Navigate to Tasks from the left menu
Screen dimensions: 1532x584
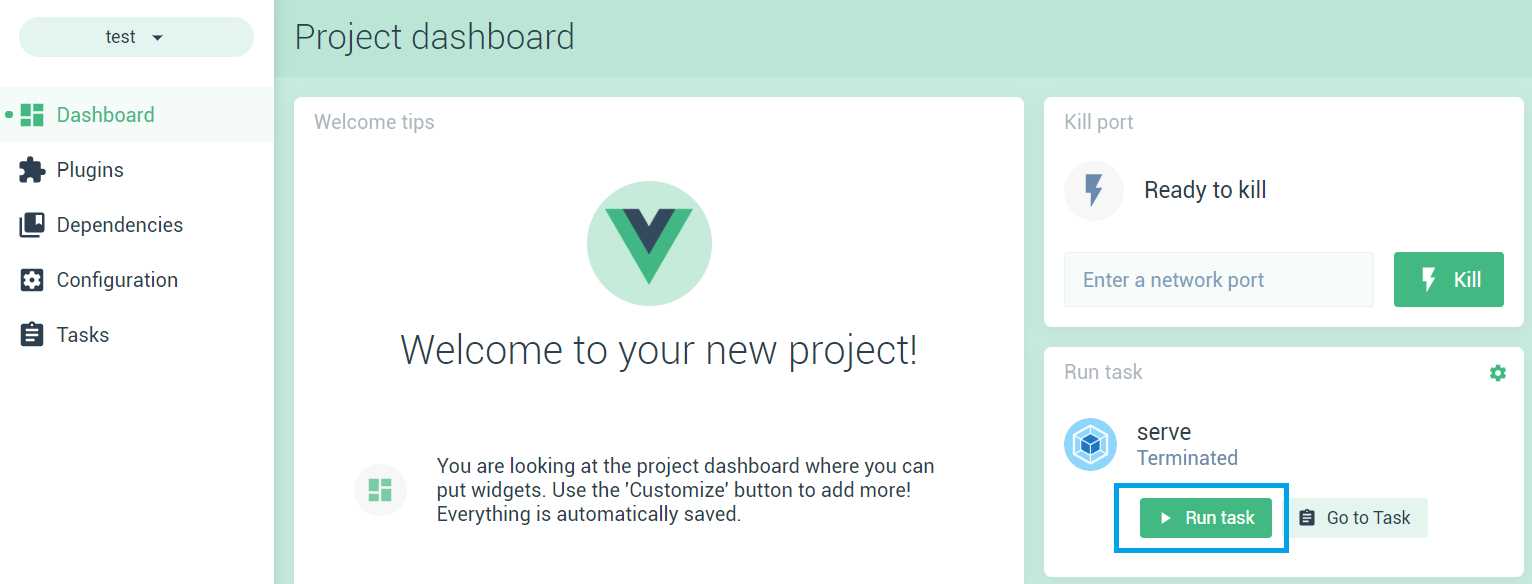pyautogui.click(x=83, y=334)
